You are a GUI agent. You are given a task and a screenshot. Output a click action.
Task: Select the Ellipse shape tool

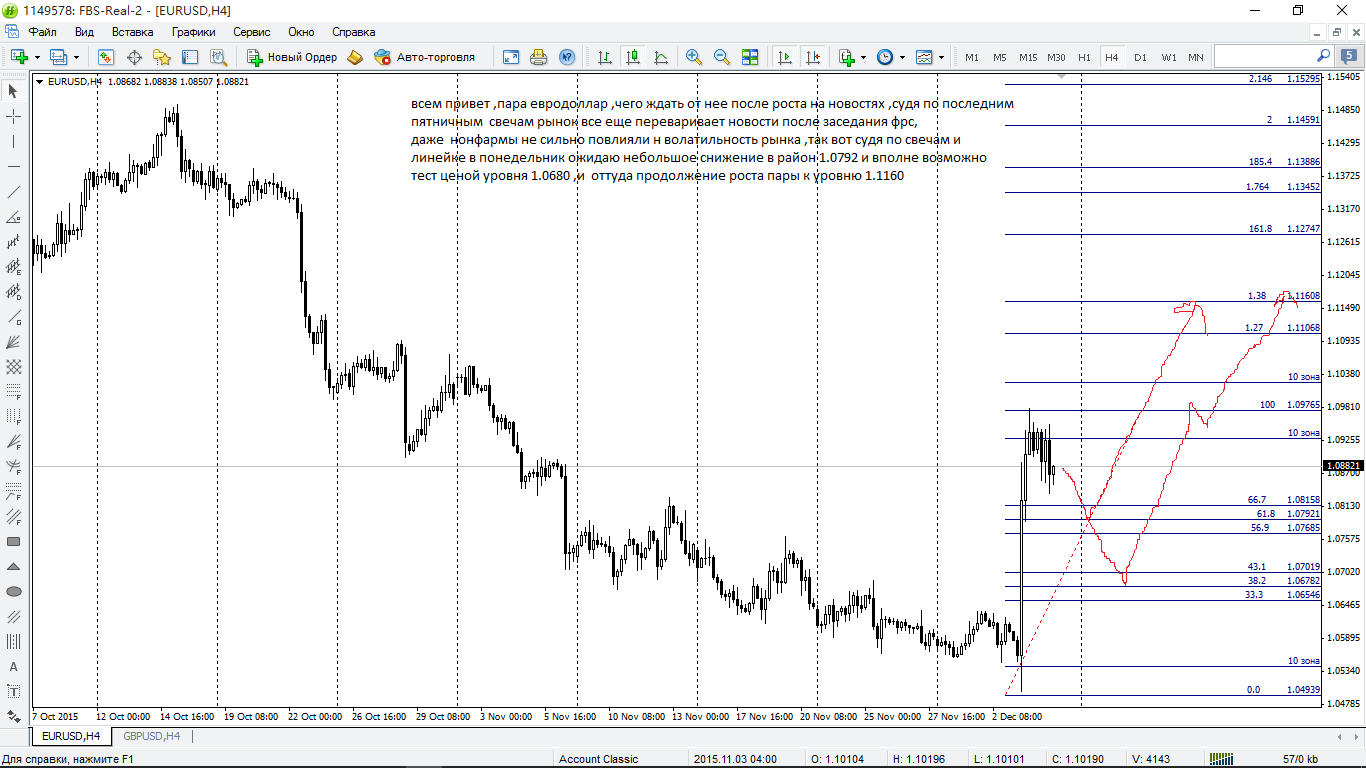(x=14, y=592)
